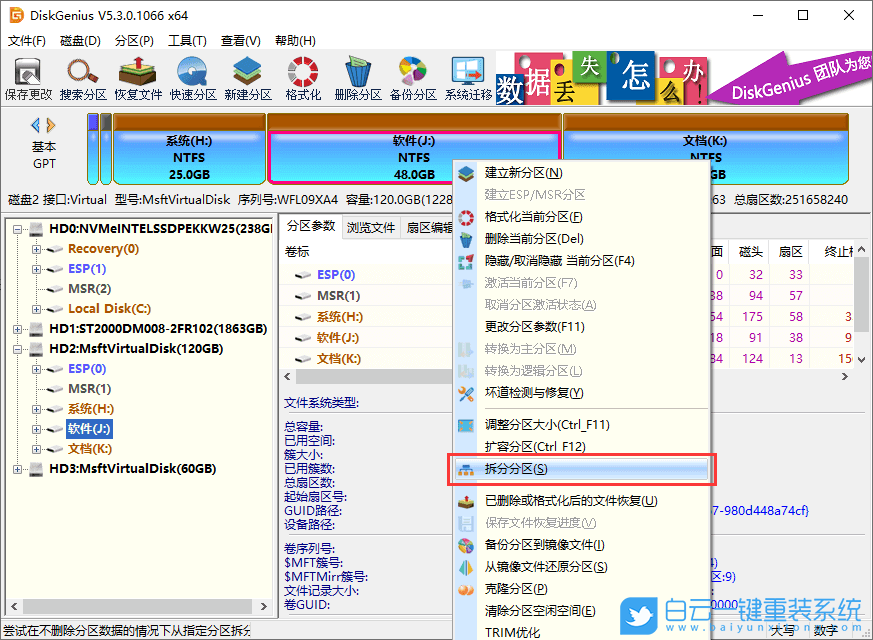Image resolution: width=873 pixels, height=640 pixels.
Task: Click the previous disk left arrow
Action: pos(36,125)
